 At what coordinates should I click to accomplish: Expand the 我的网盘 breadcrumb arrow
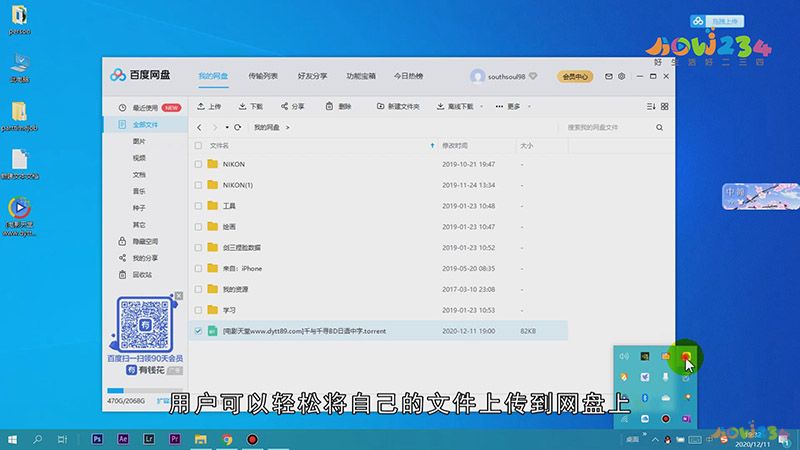(x=288, y=128)
